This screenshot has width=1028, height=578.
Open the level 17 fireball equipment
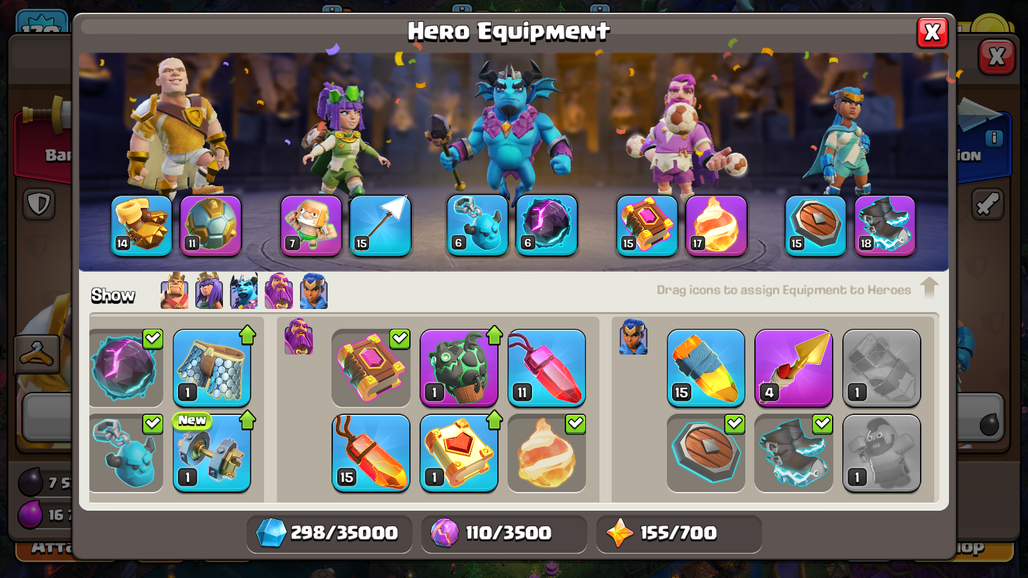coord(716,225)
